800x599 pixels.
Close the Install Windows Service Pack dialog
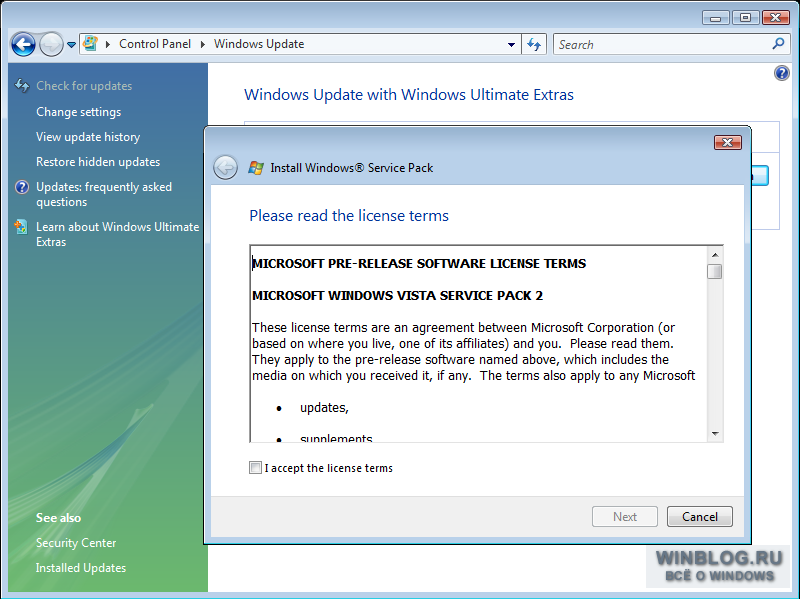coord(728,142)
